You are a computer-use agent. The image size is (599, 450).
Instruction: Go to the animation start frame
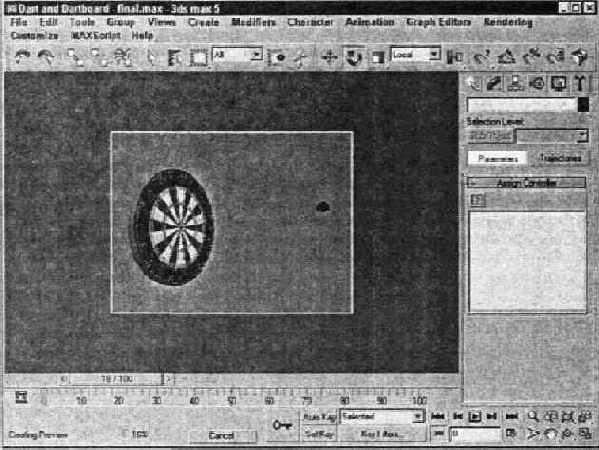coord(437,416)
